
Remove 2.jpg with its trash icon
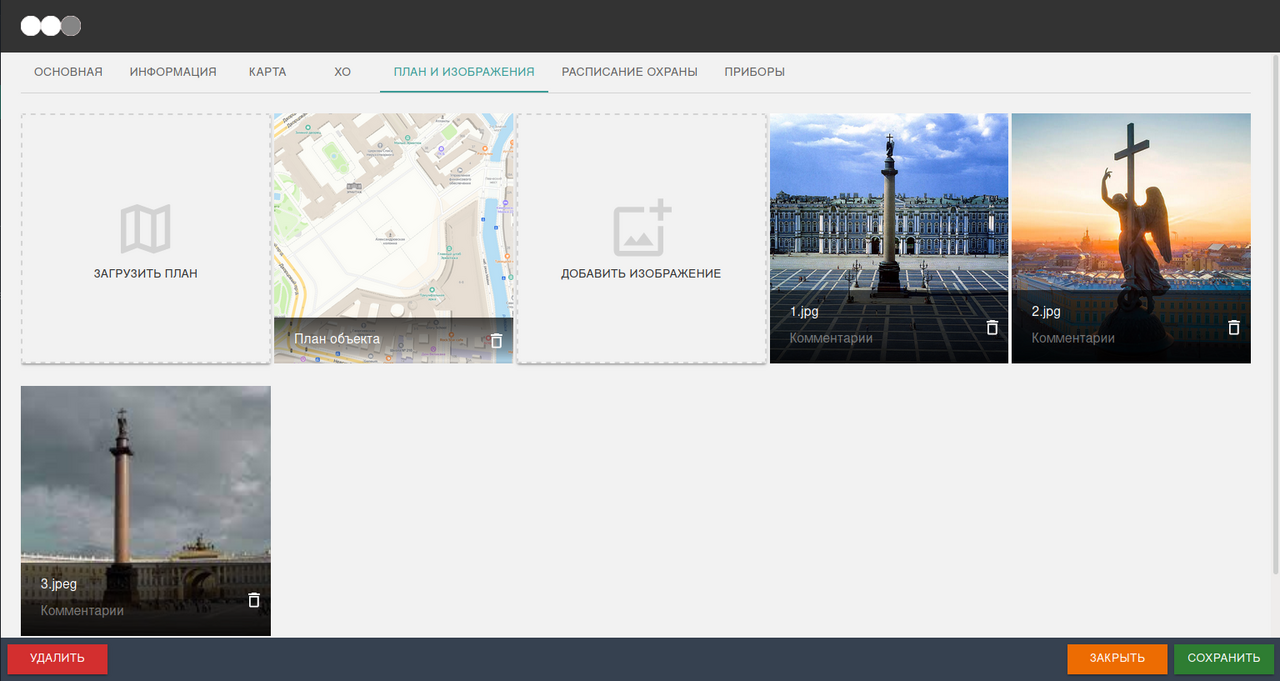[1234, 327]
